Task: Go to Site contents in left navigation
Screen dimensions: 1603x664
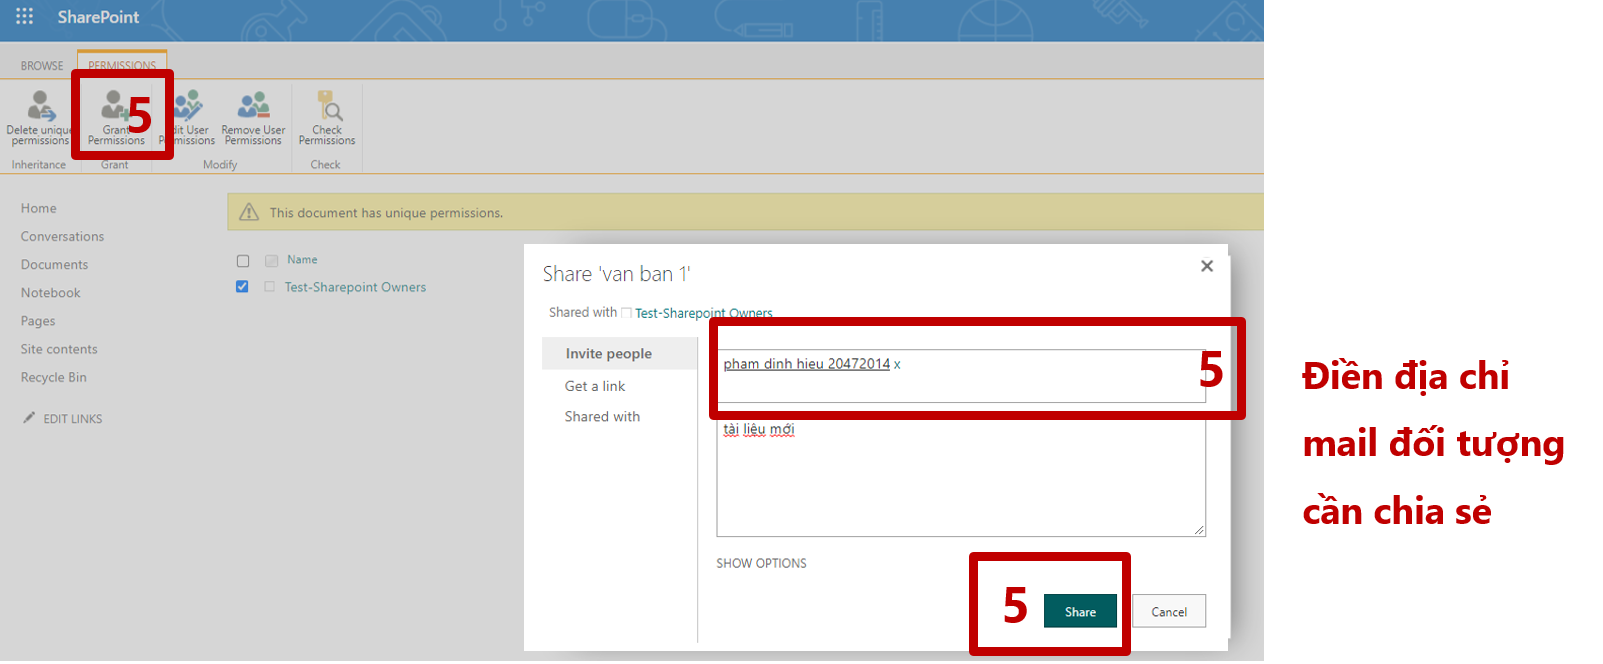Action: (x=59, y=349)
